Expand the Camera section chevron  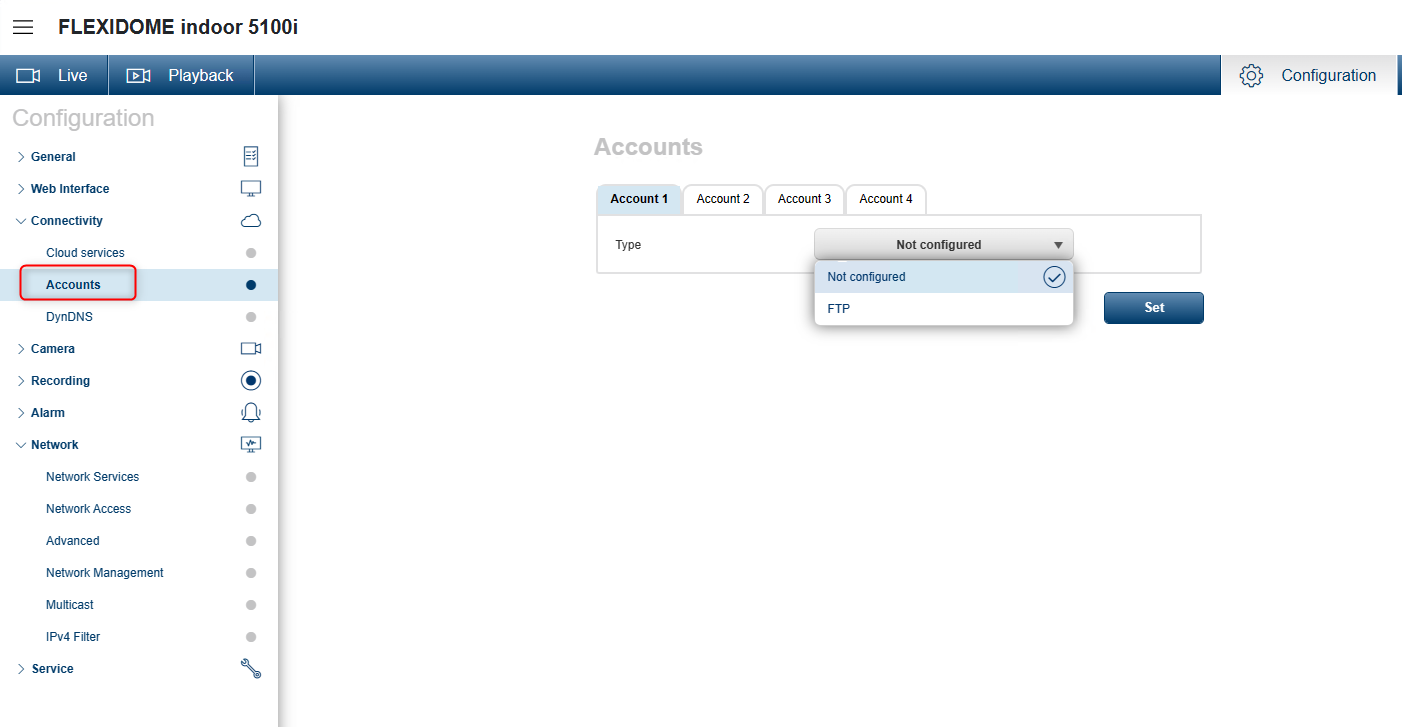pyautogui.click(x=21, y=349)
